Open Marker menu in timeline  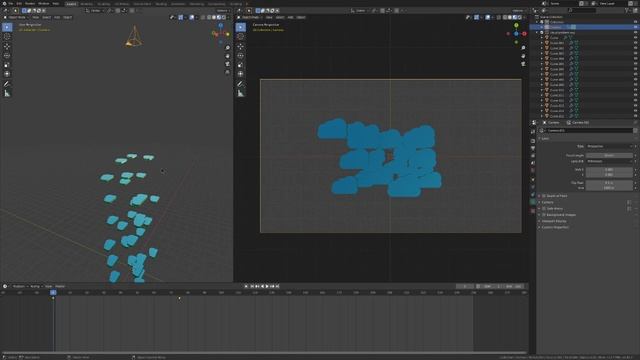click(60, 287)
